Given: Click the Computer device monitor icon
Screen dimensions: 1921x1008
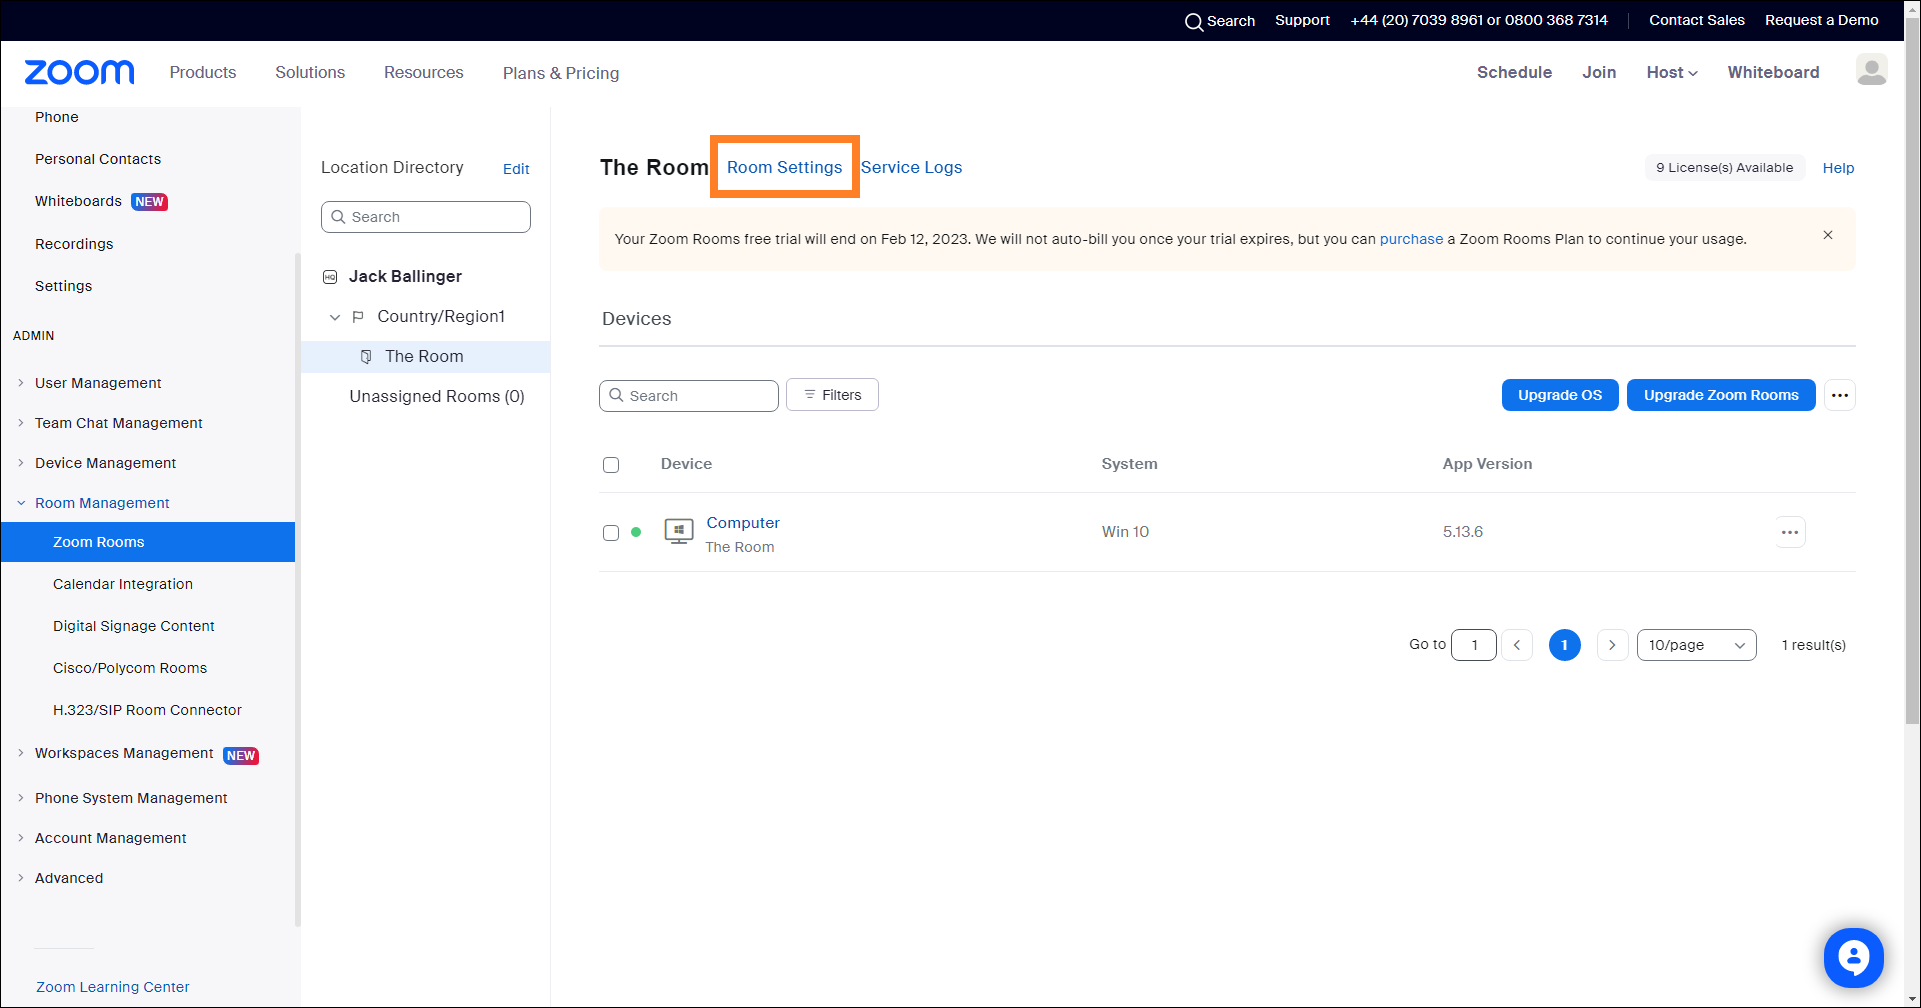Looking at the screenshot, I should (x=679, y=532).
